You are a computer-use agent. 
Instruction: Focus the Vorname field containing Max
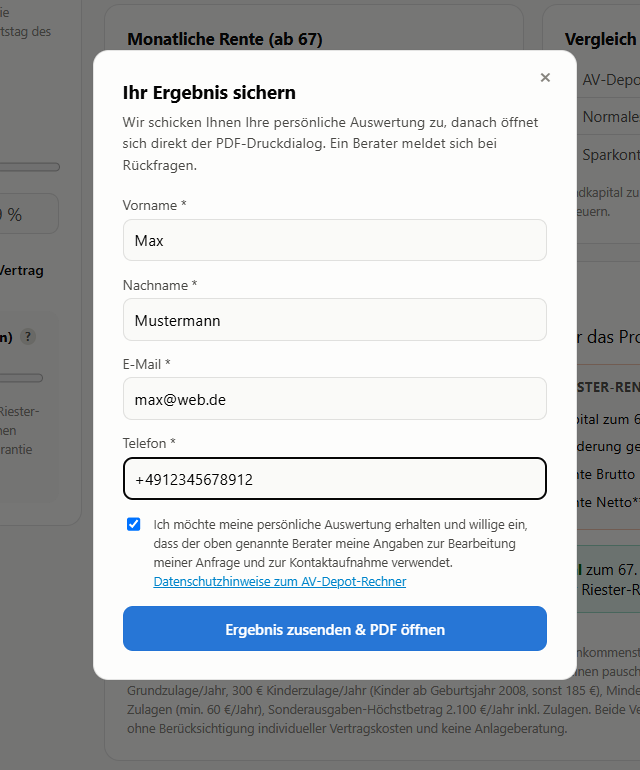point(334,240)
